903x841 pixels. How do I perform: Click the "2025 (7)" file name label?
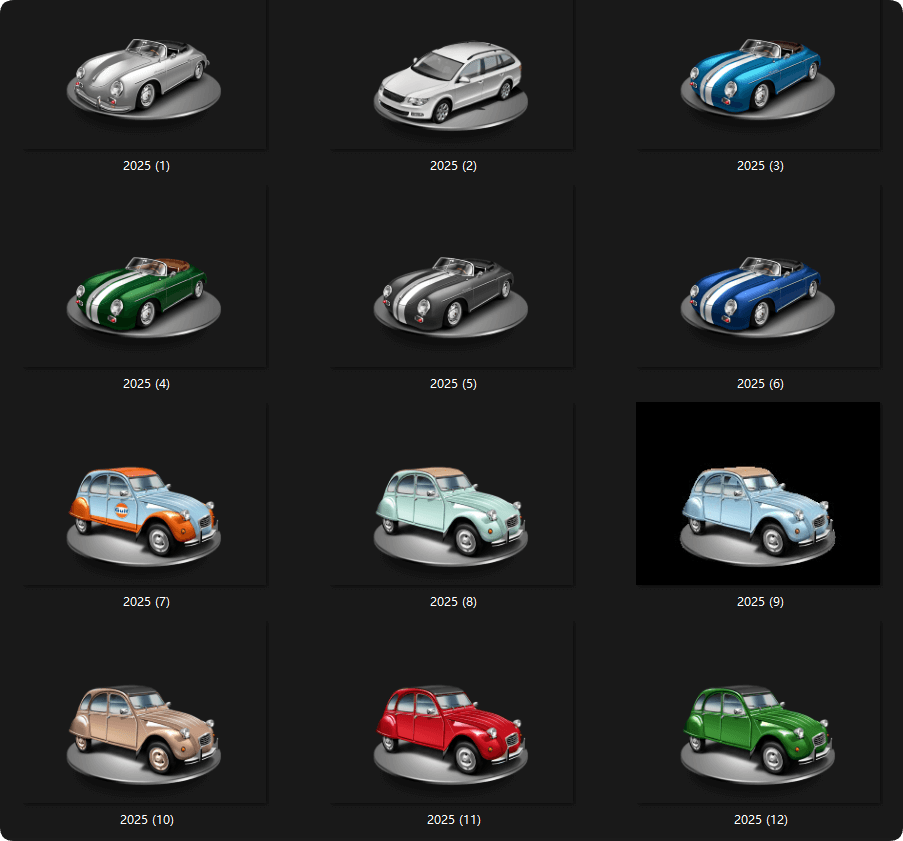pos(146,602)
